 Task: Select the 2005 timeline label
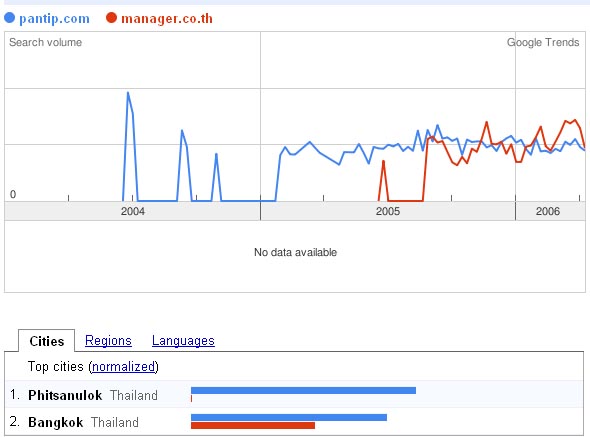pos(388,211)
